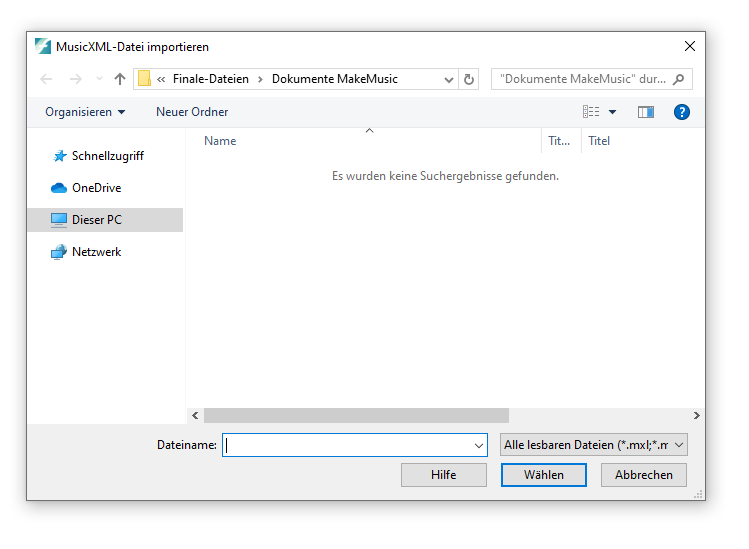Click the horizontal scrollbar left arrow

[x=195, y=416]
